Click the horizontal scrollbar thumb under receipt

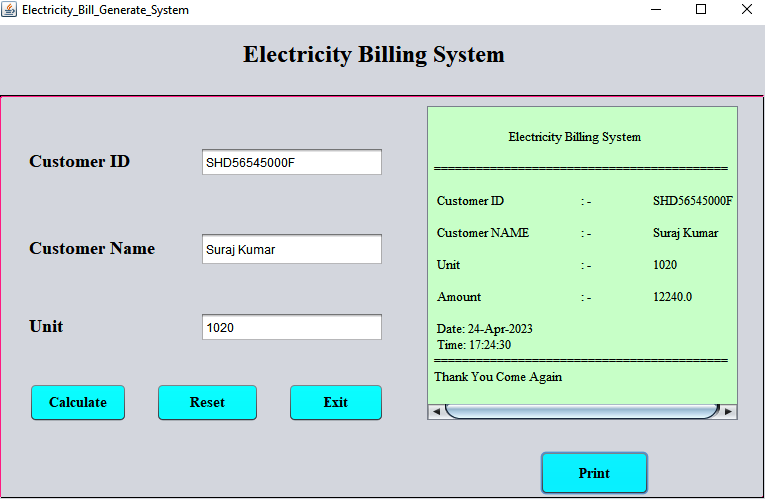tap(582, 412)
